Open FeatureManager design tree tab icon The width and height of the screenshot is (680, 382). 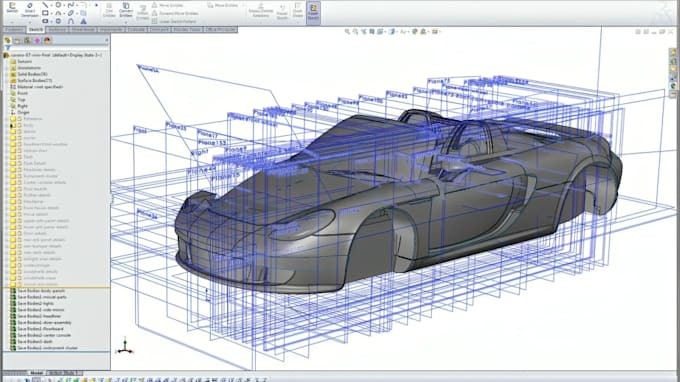7,40
